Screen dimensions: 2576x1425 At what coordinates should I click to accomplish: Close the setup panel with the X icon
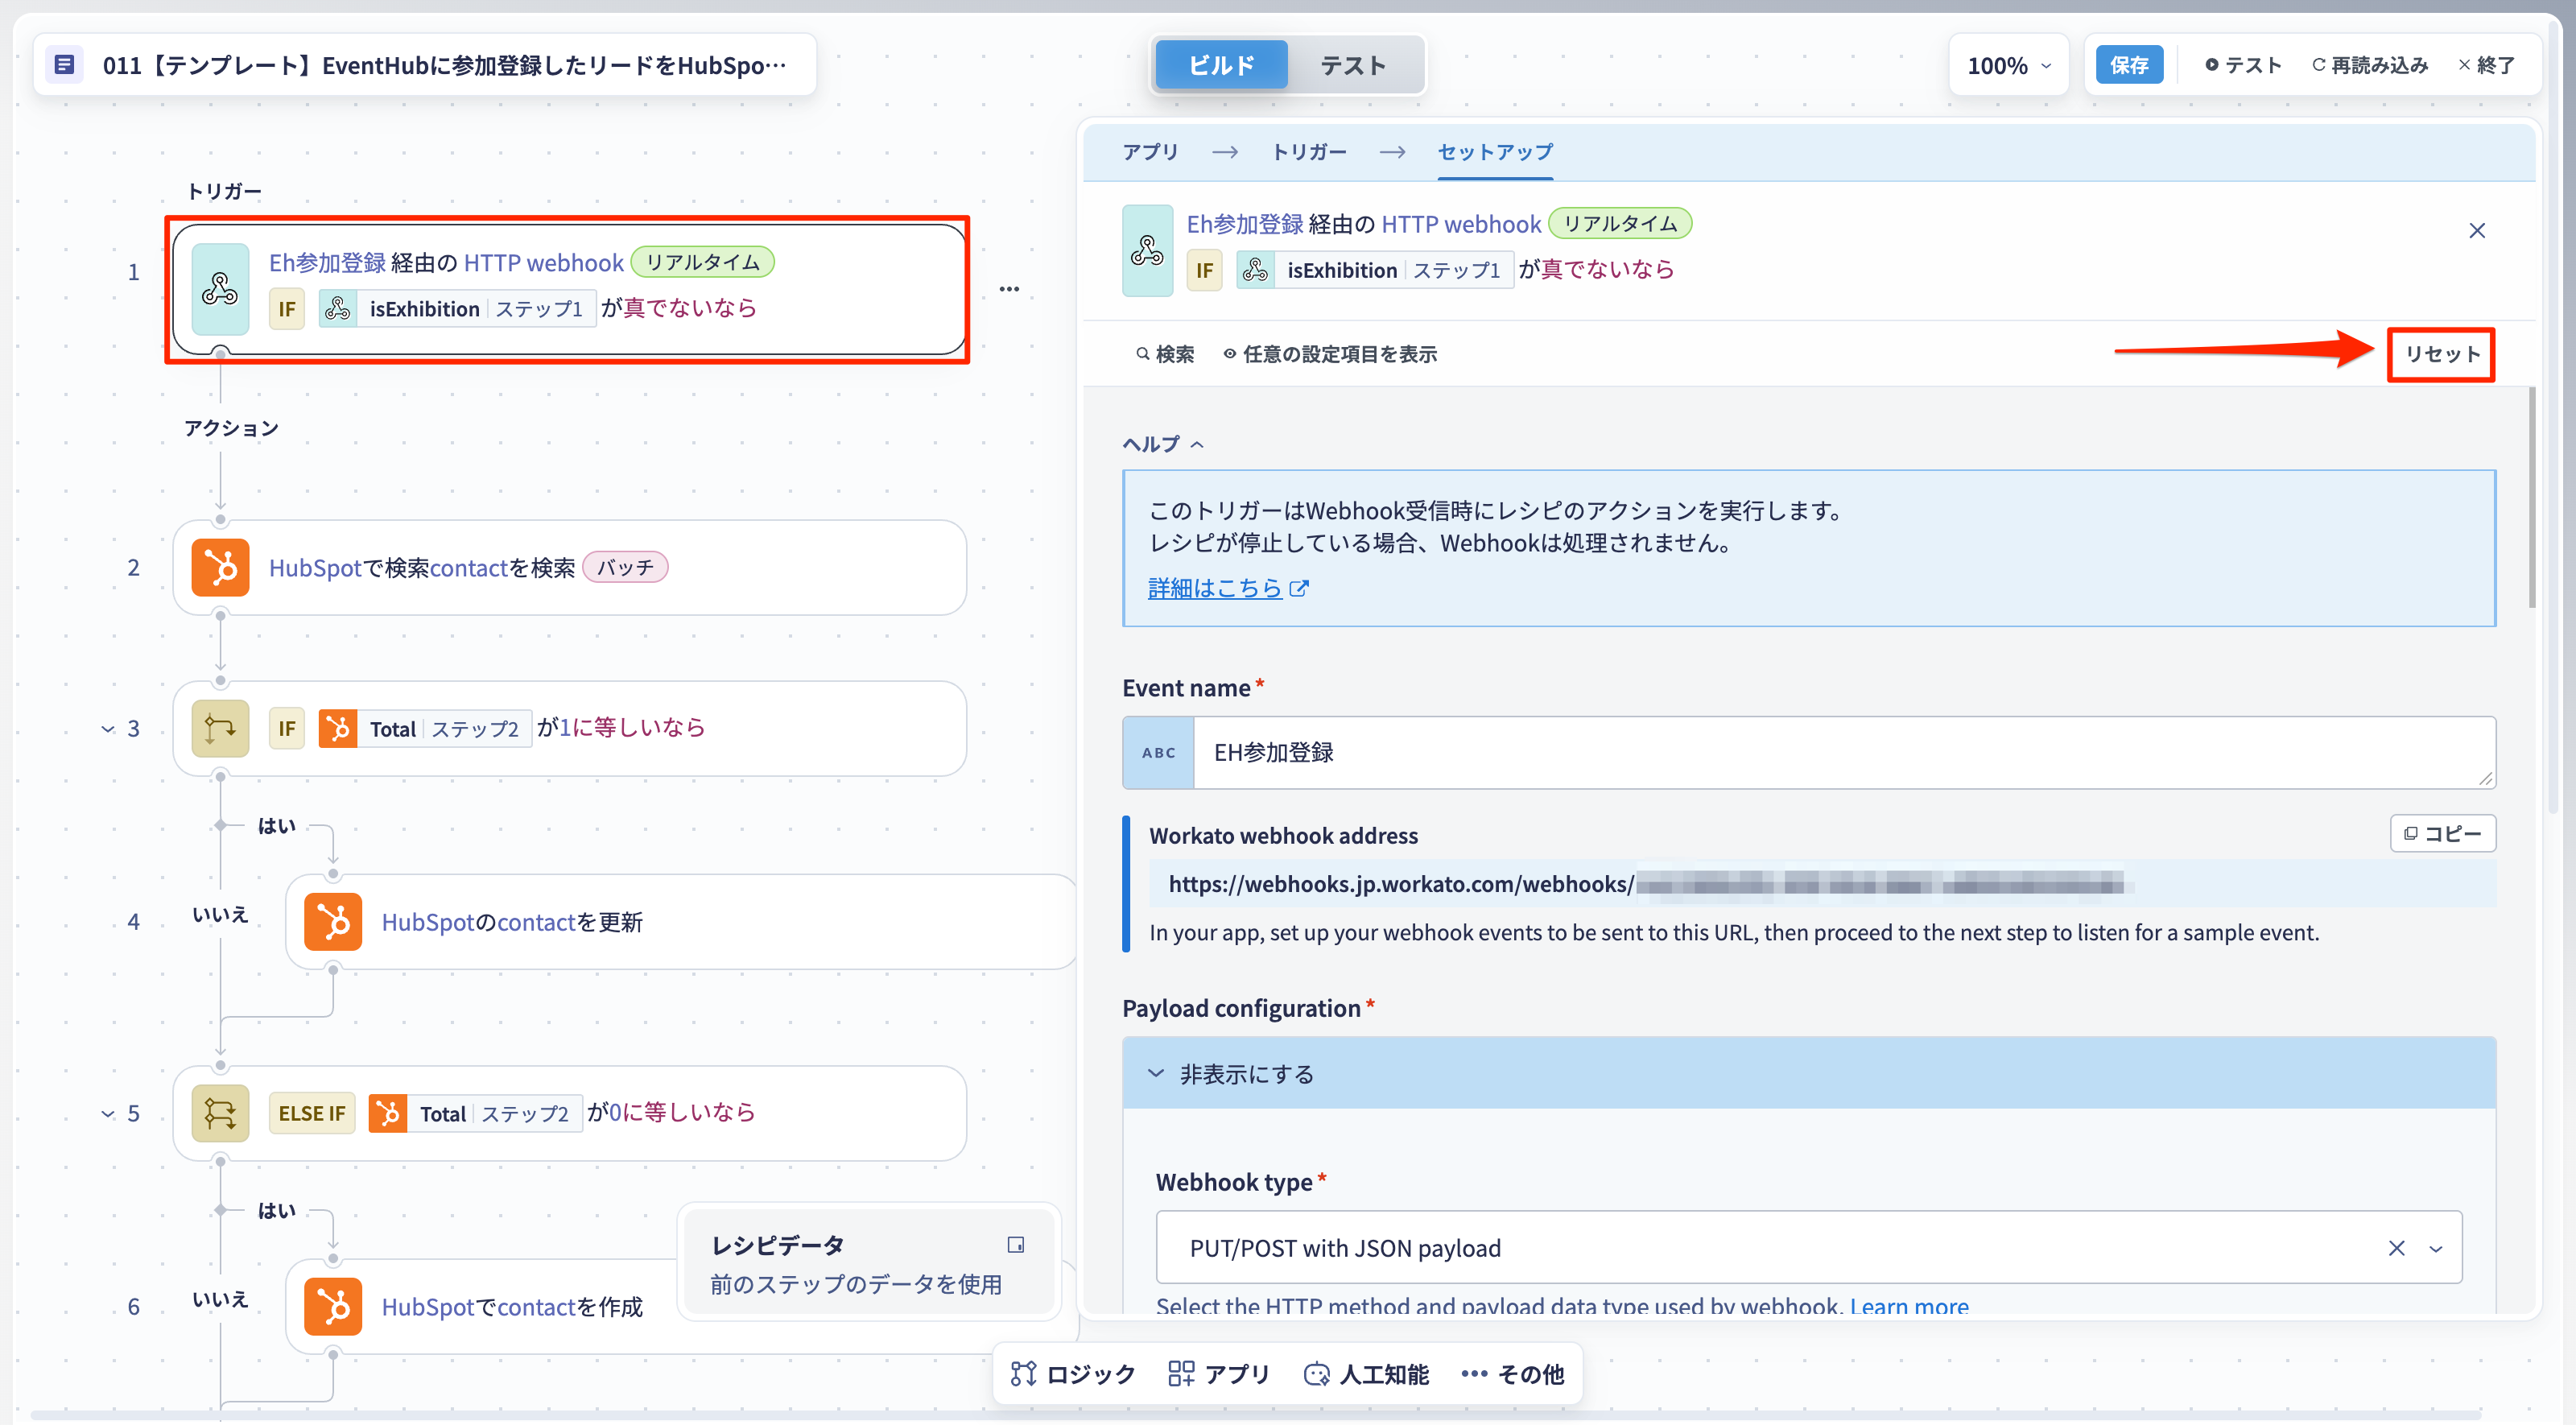(2476, 231)
